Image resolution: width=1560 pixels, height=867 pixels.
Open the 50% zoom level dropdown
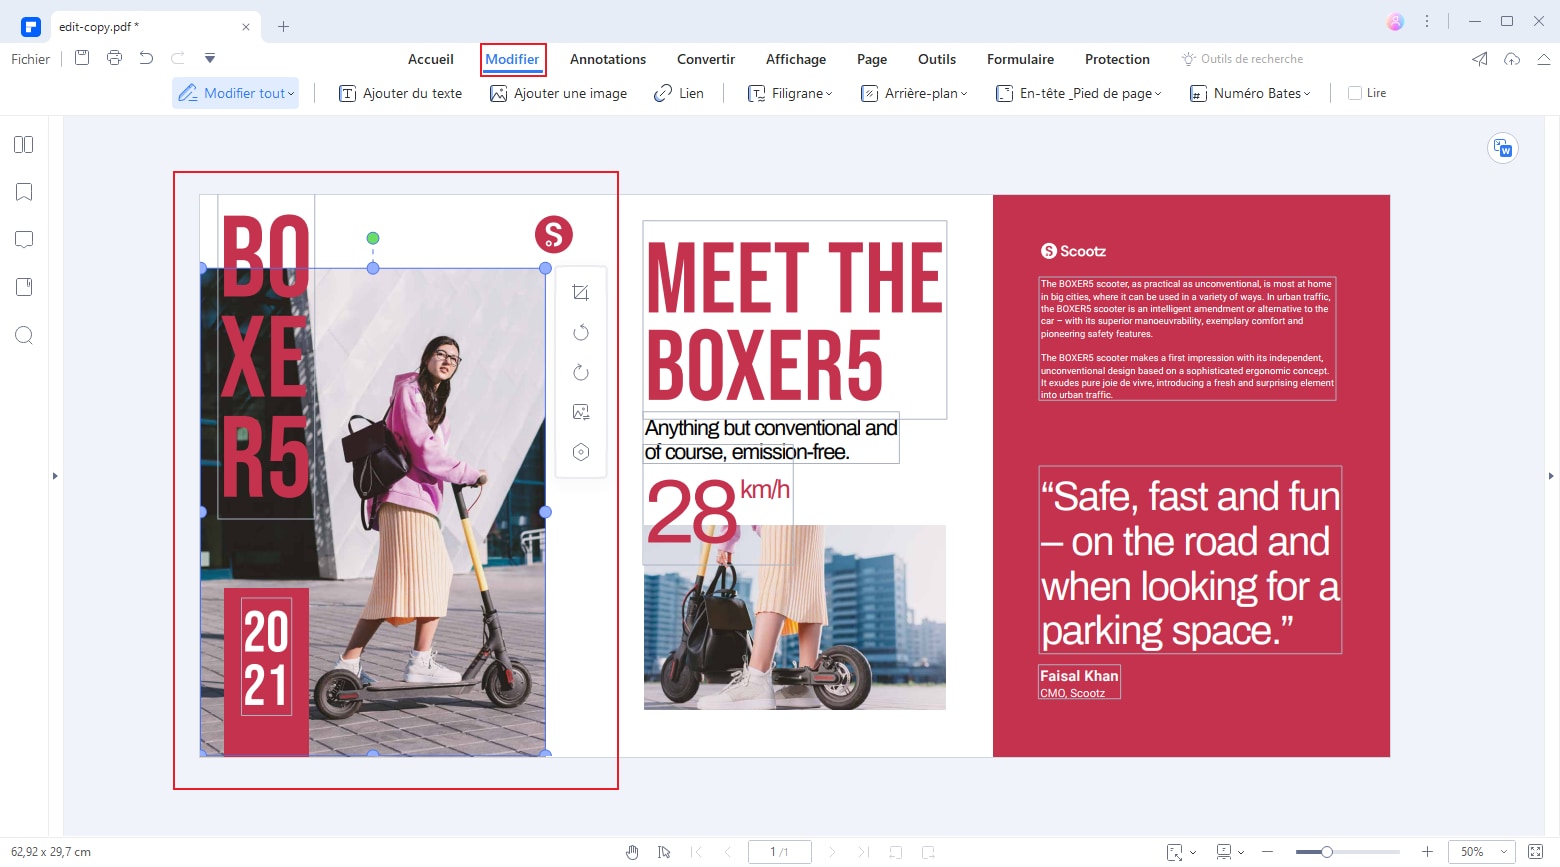(1482, 852)
